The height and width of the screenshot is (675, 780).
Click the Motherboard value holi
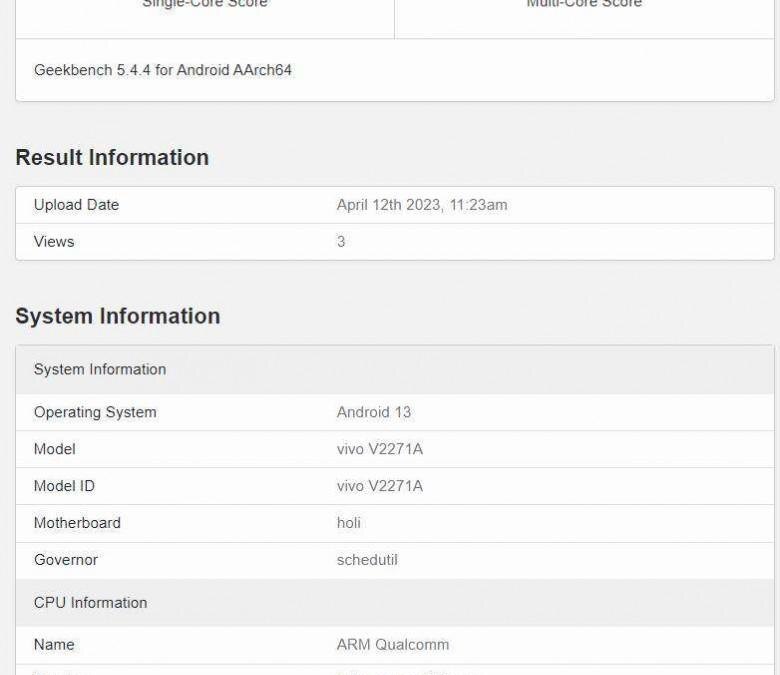click(349, 524)
